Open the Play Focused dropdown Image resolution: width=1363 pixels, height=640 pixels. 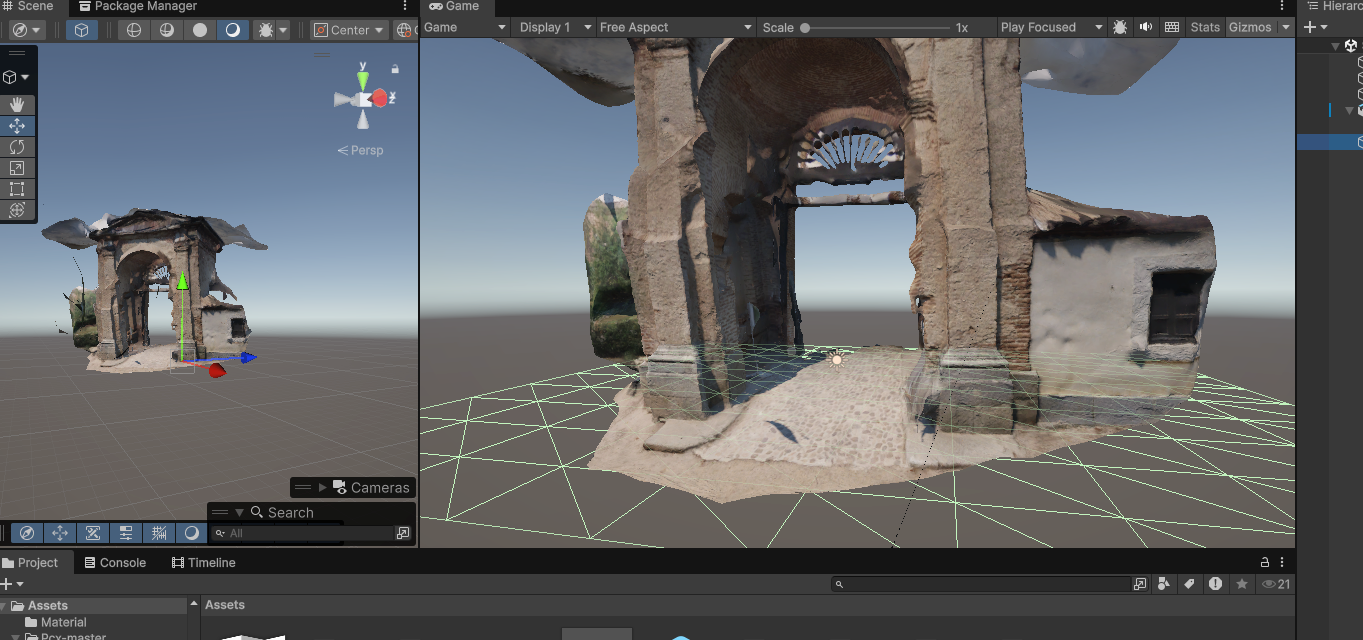[1052, 27]
